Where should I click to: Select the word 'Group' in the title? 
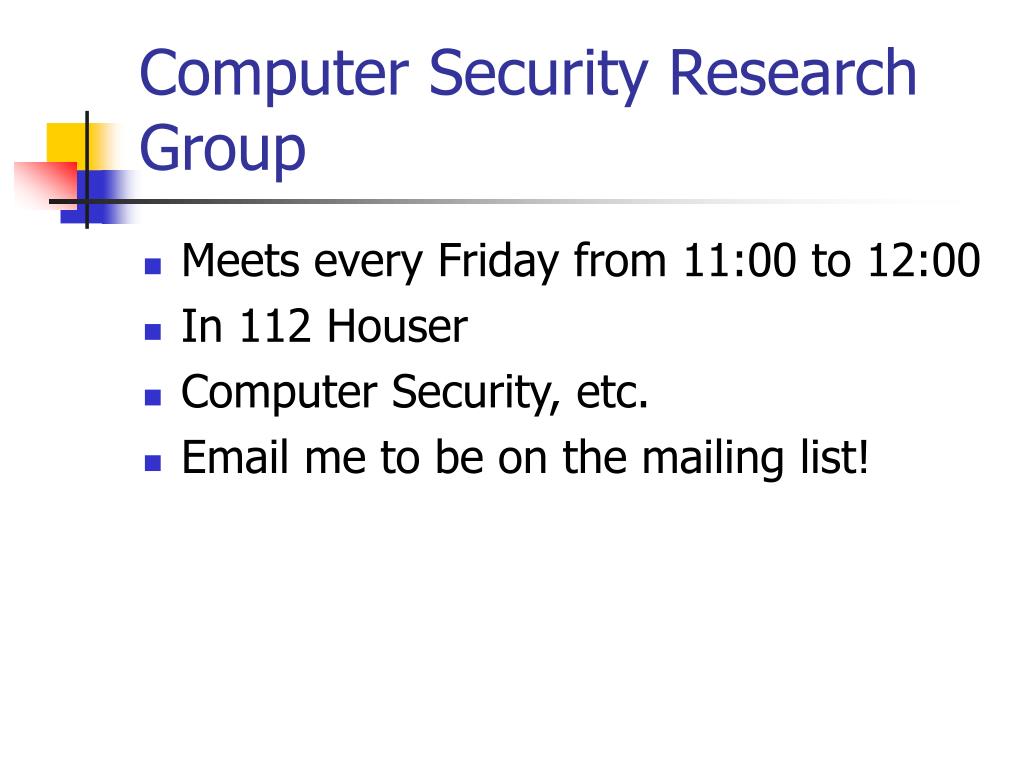pyautogui.click(x=223, y=150)
